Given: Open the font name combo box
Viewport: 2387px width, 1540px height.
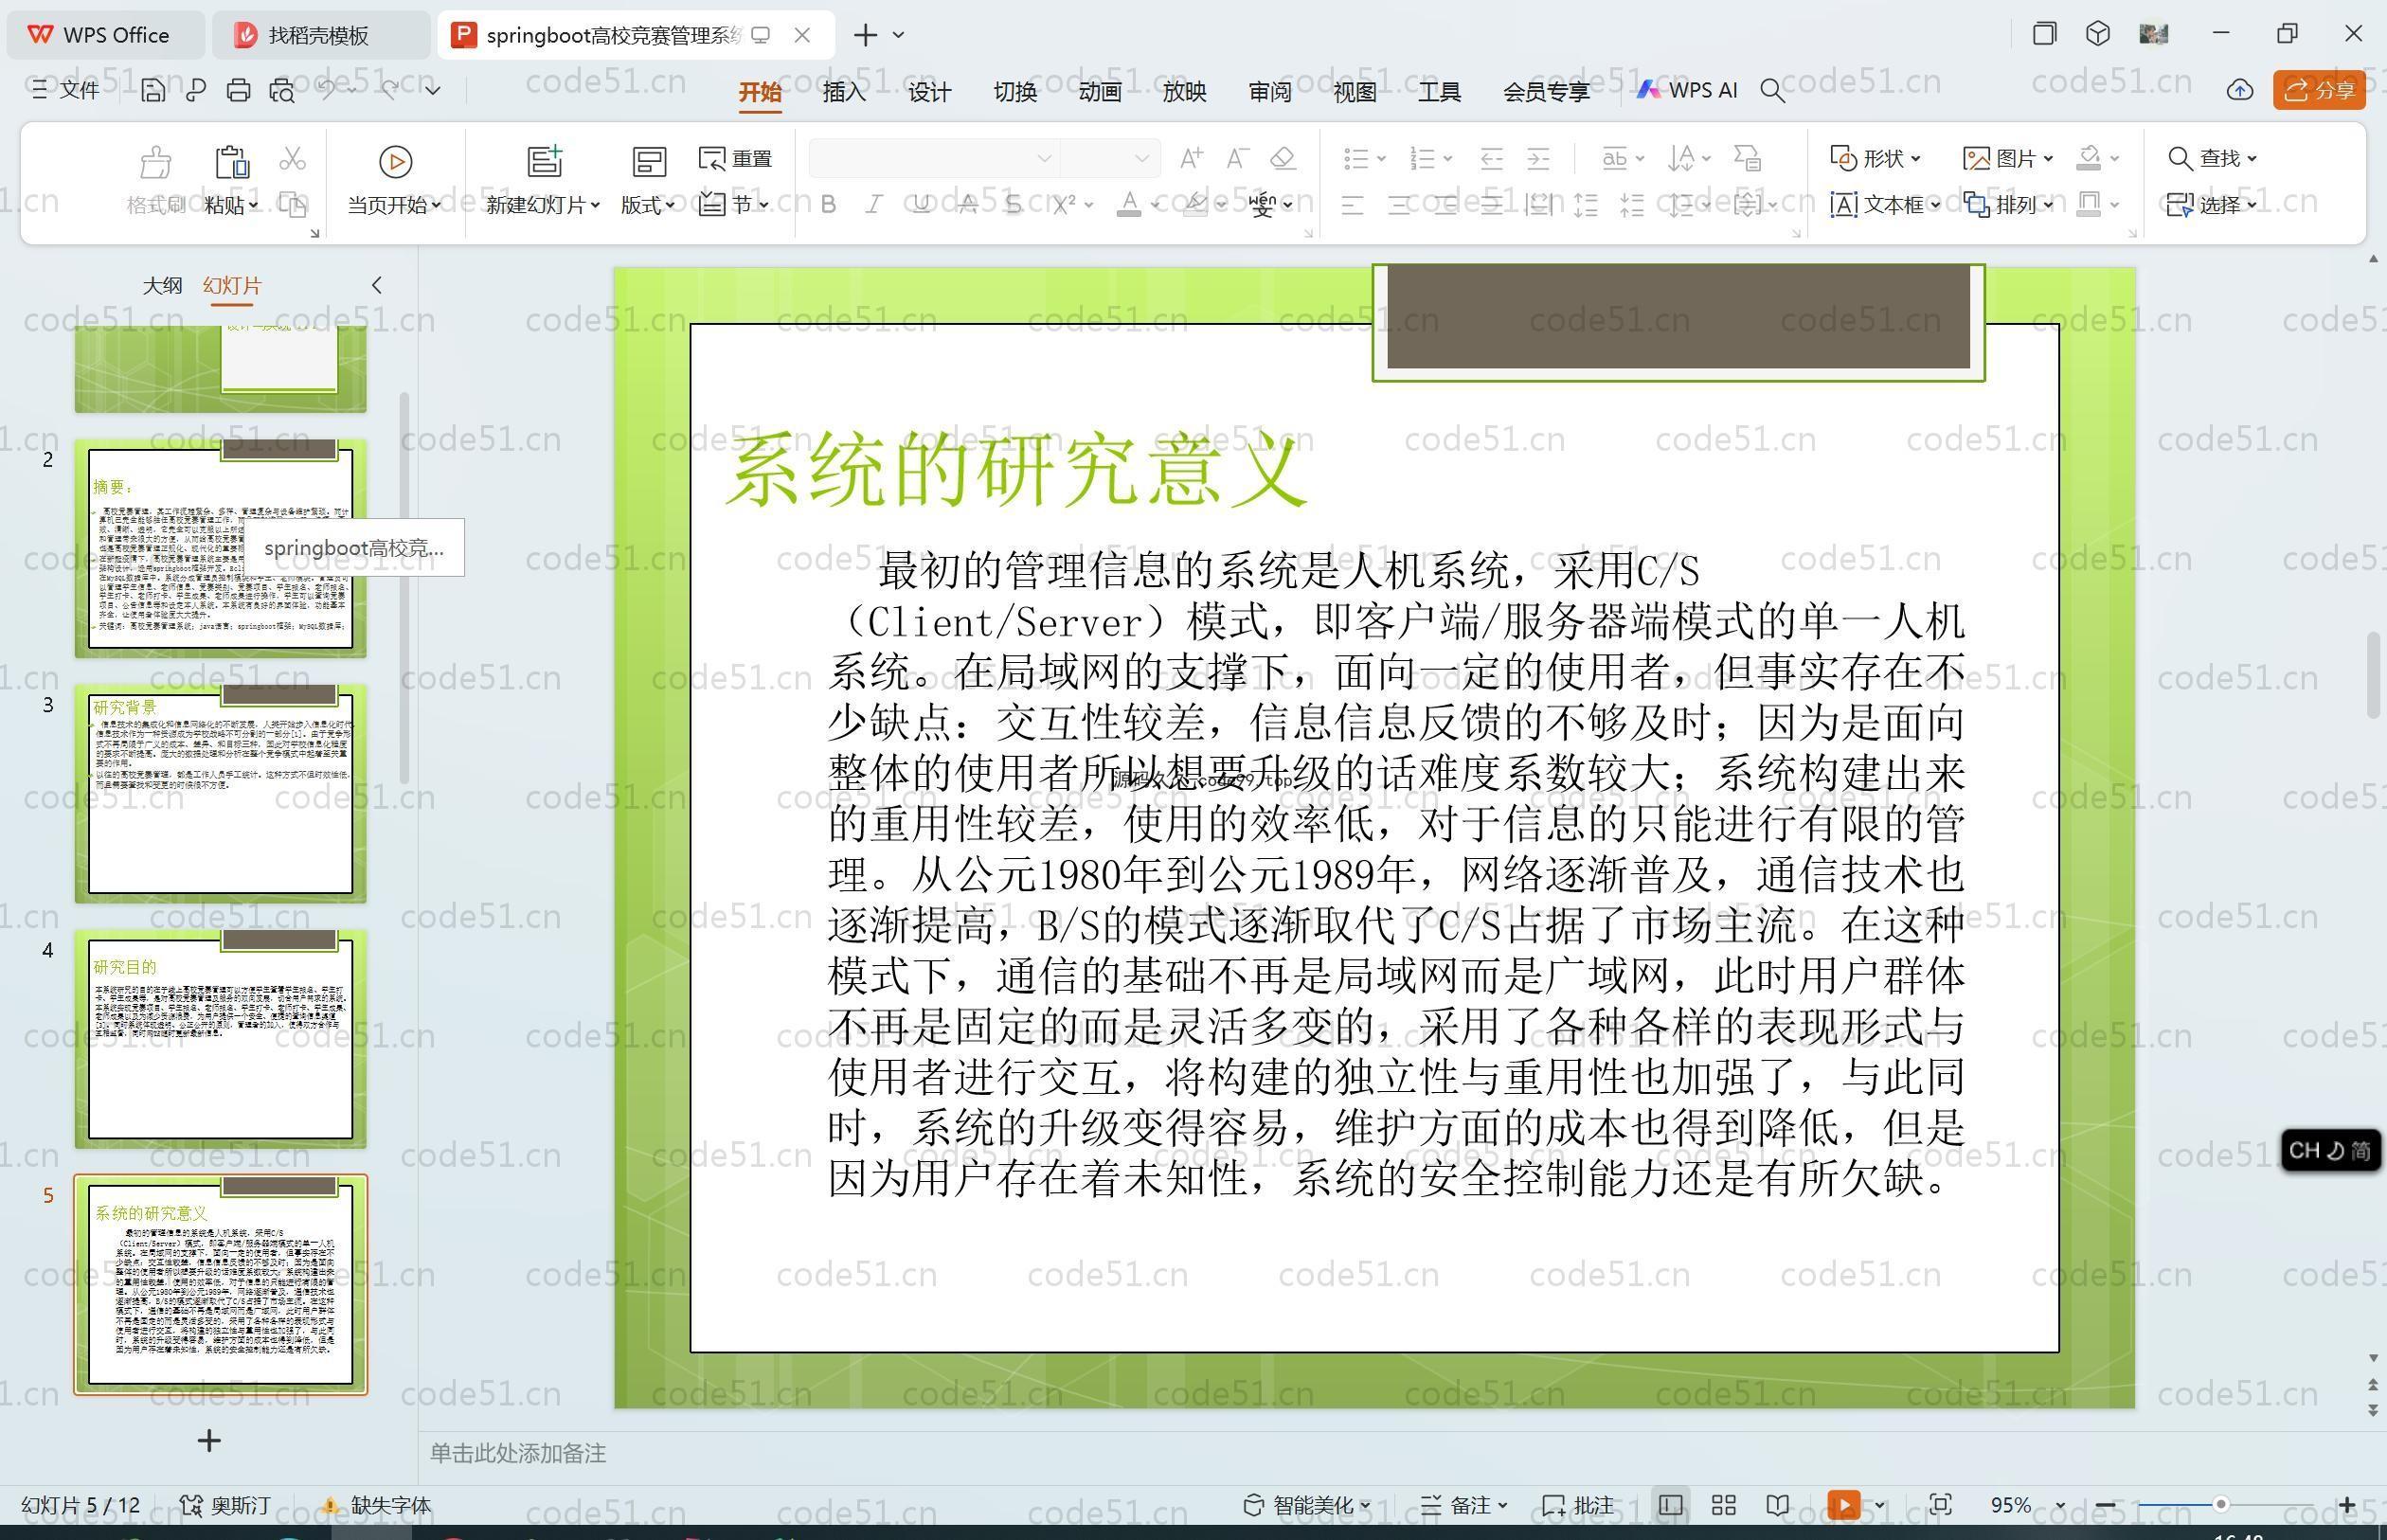Looking at the screenshot, I should 933,158.
